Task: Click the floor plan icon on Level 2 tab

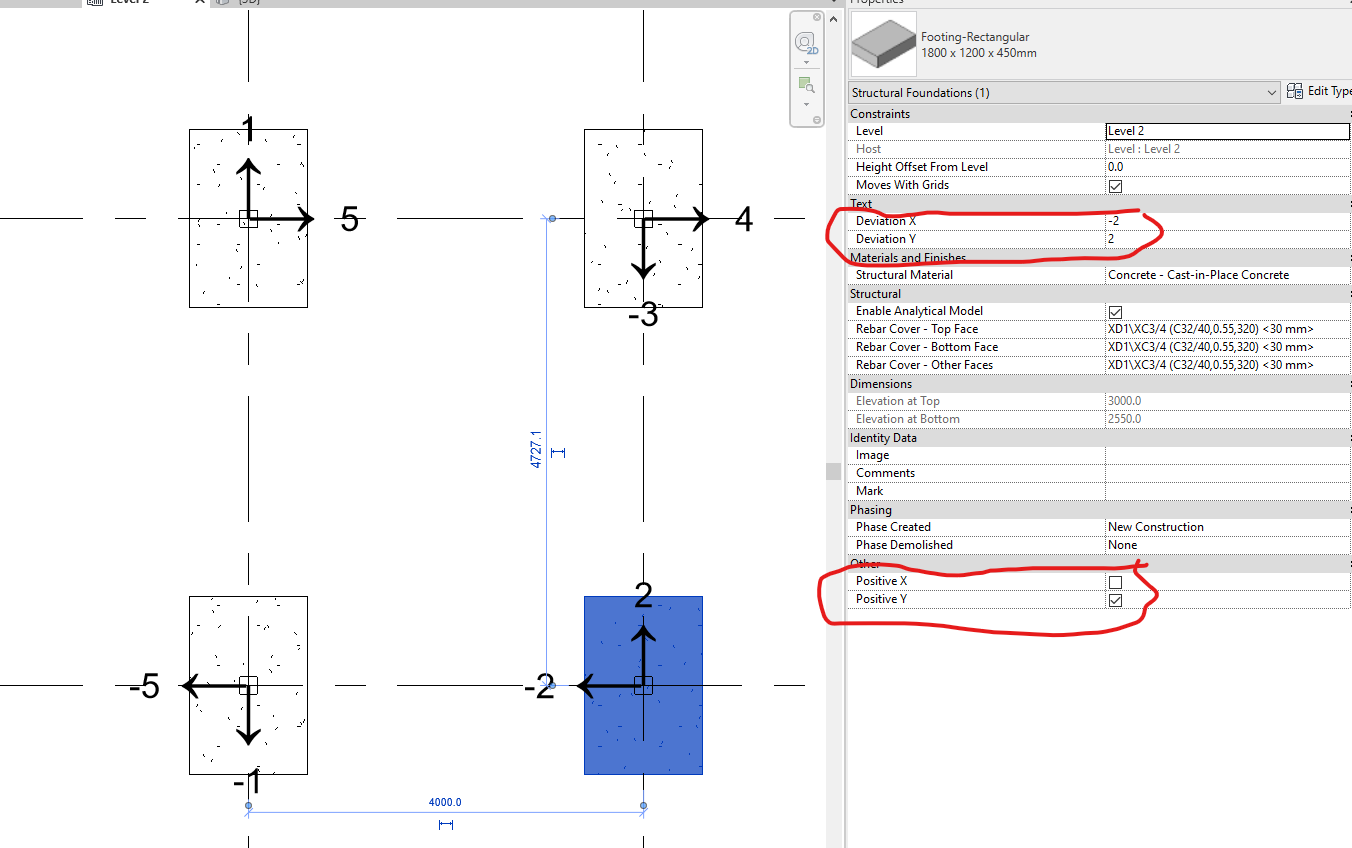Action: [x=95, y=3]
